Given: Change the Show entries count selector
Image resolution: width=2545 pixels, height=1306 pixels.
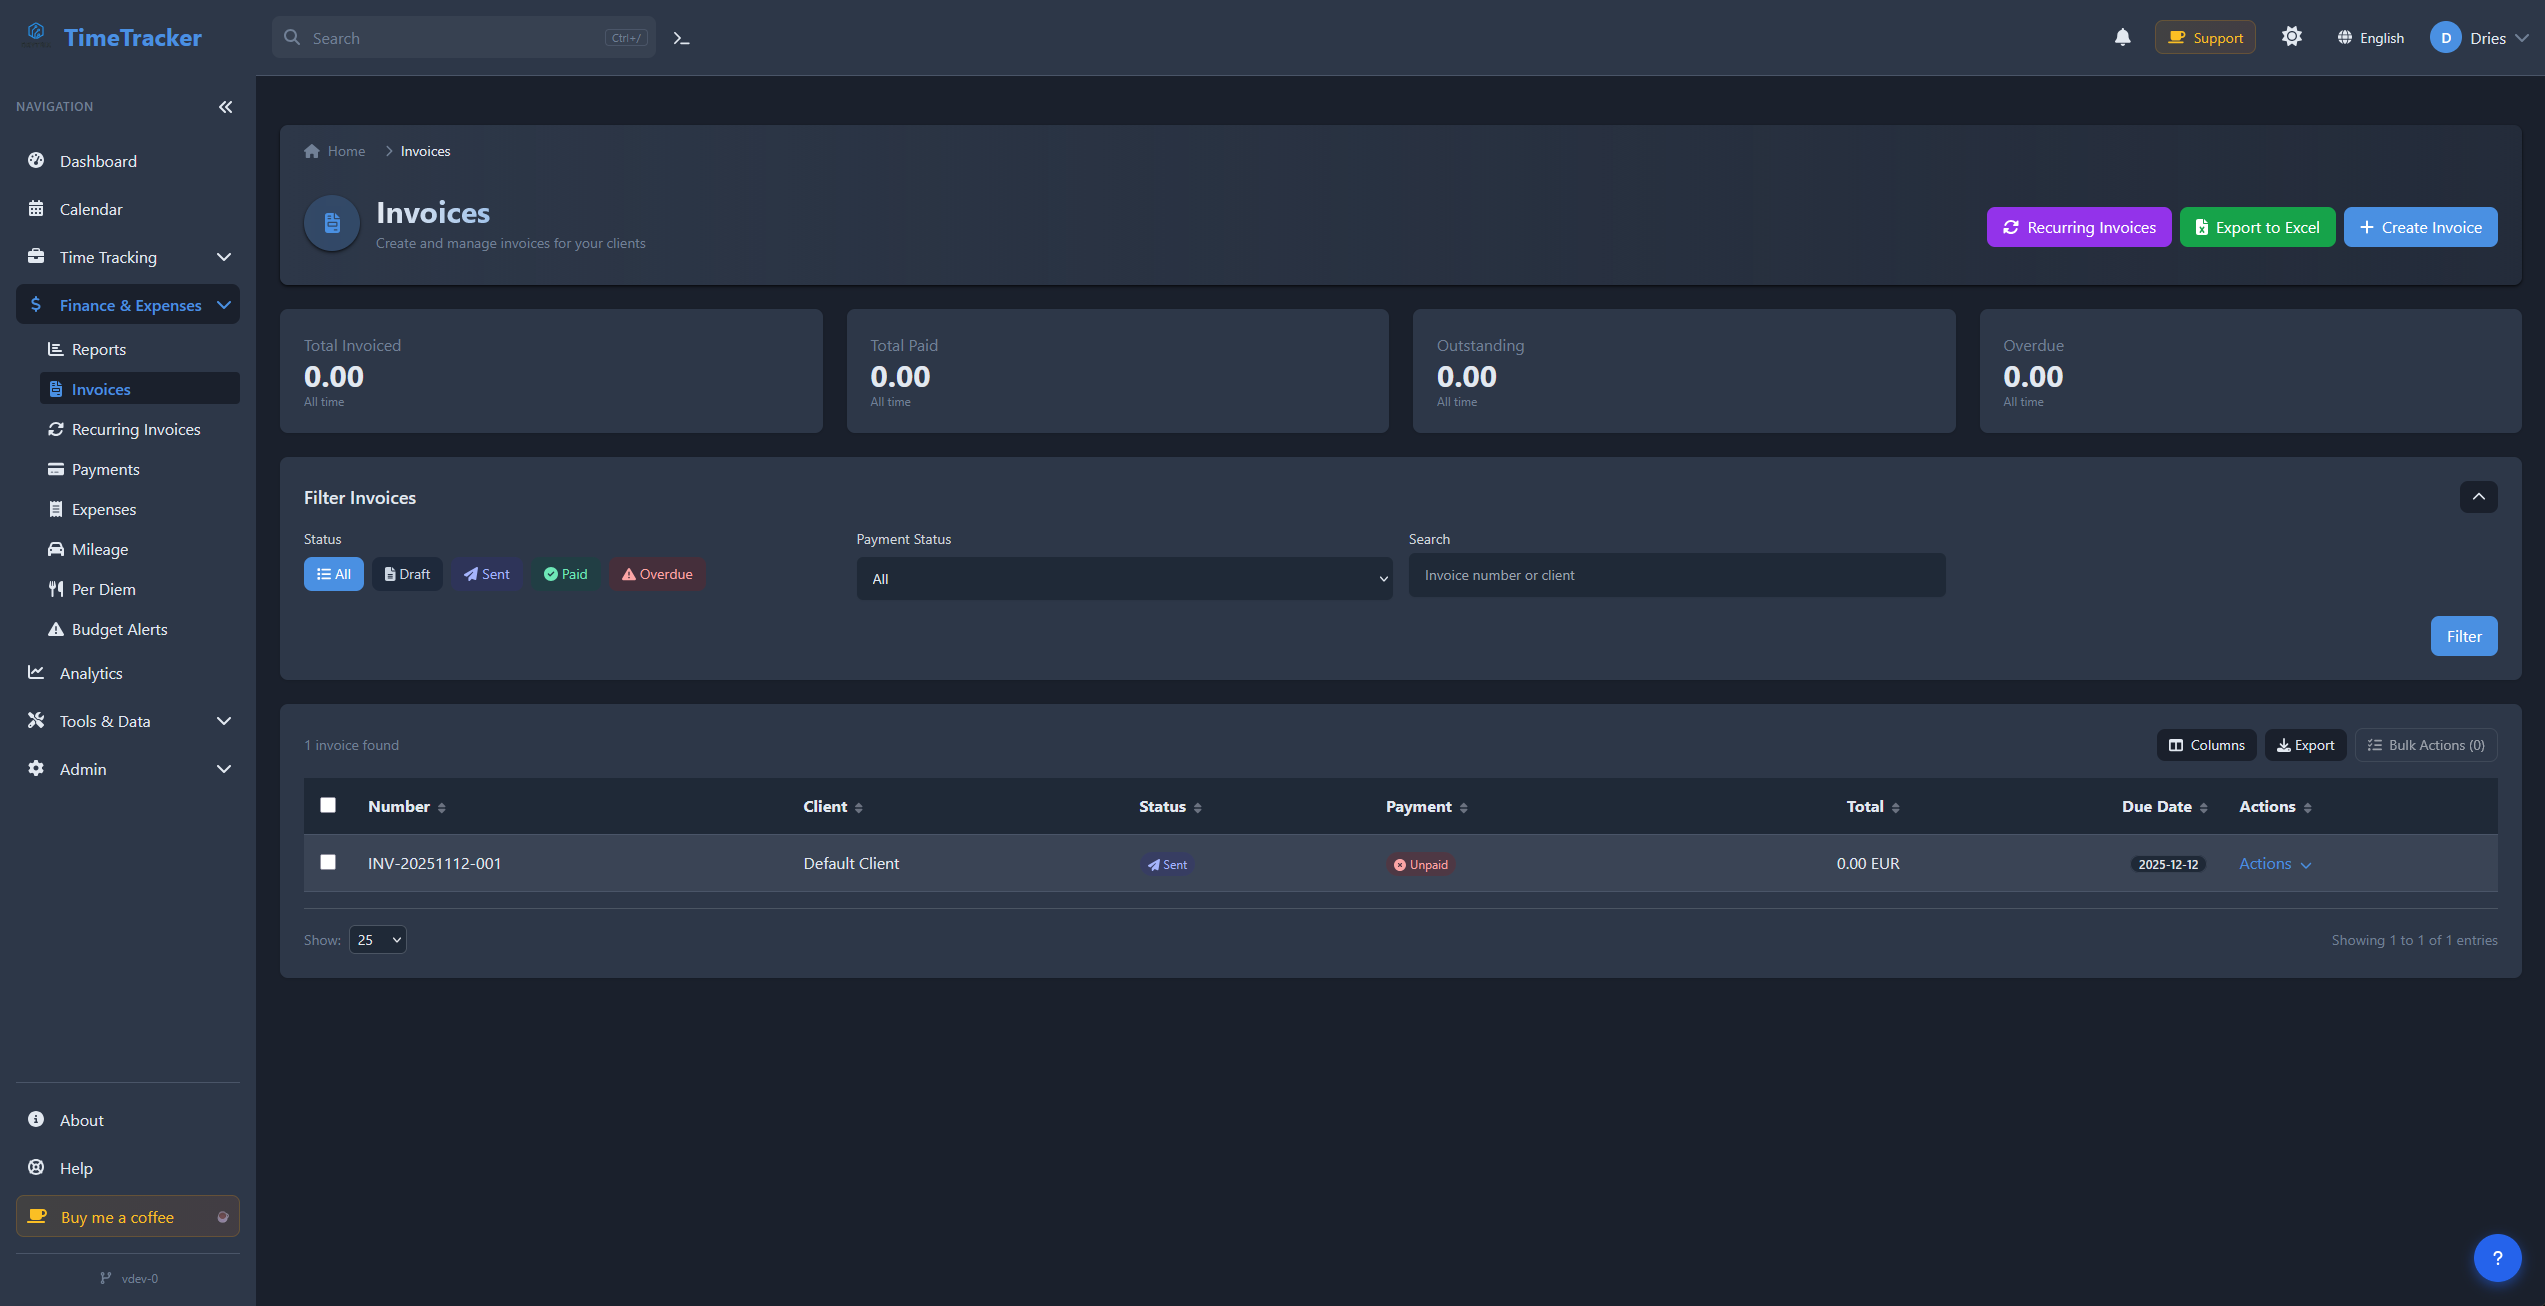Looking at the screenshot, I should [x=377, y=939].
